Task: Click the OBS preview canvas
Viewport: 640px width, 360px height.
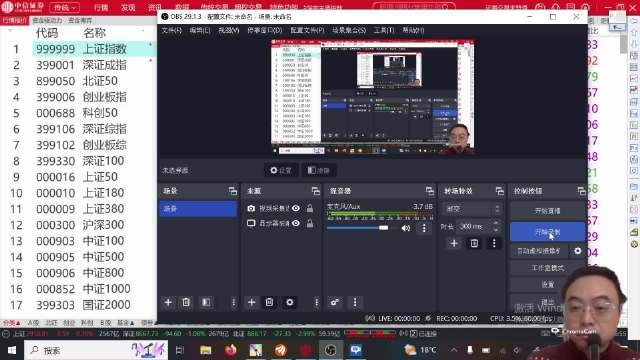Action: 372,97
